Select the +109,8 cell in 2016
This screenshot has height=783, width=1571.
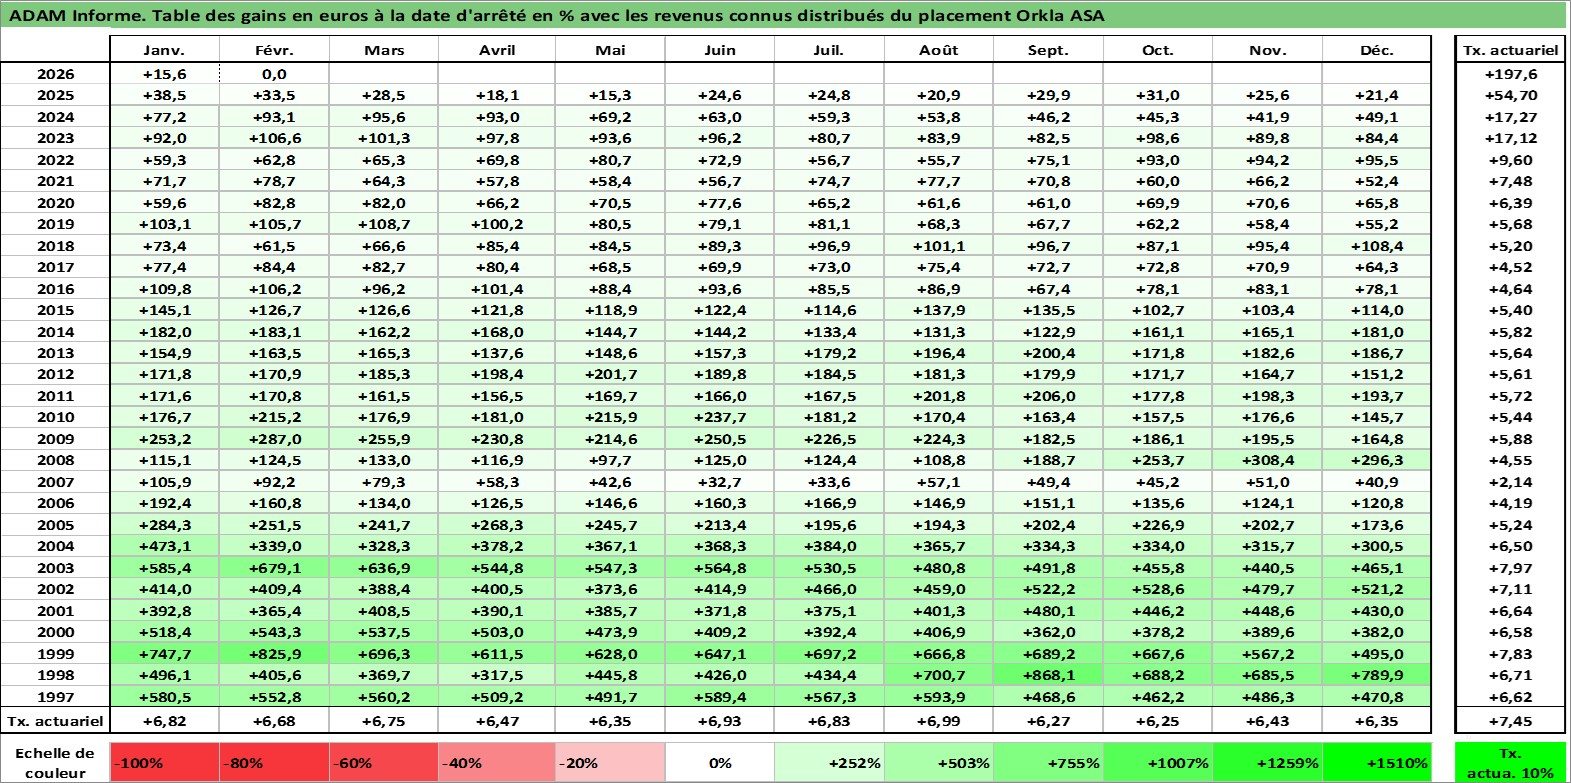[x=164, y=289]
